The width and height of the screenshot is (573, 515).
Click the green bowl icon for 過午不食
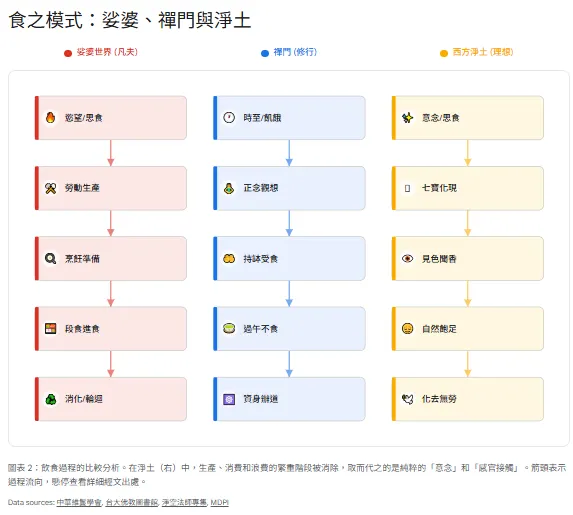(229, 329)
